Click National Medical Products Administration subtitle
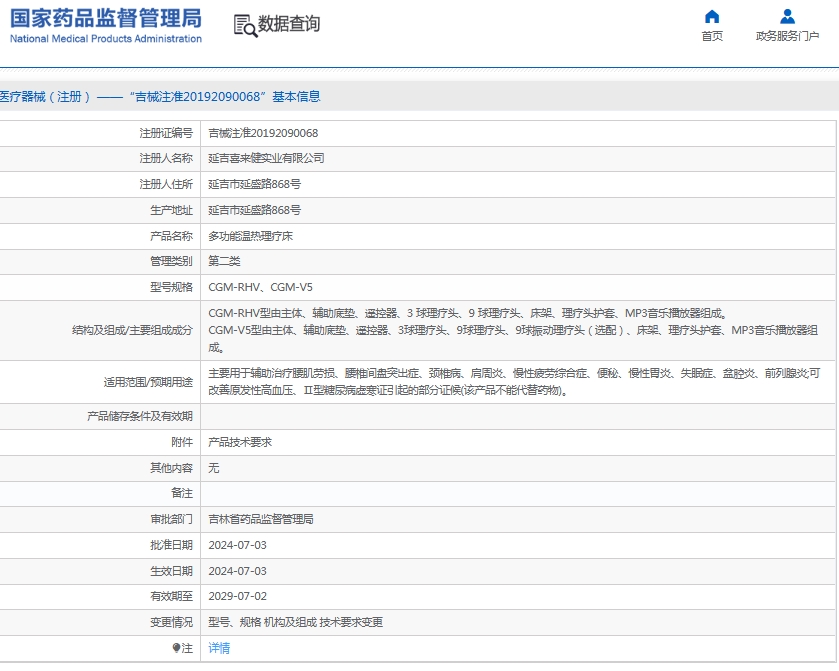 (x=106, y=39)
